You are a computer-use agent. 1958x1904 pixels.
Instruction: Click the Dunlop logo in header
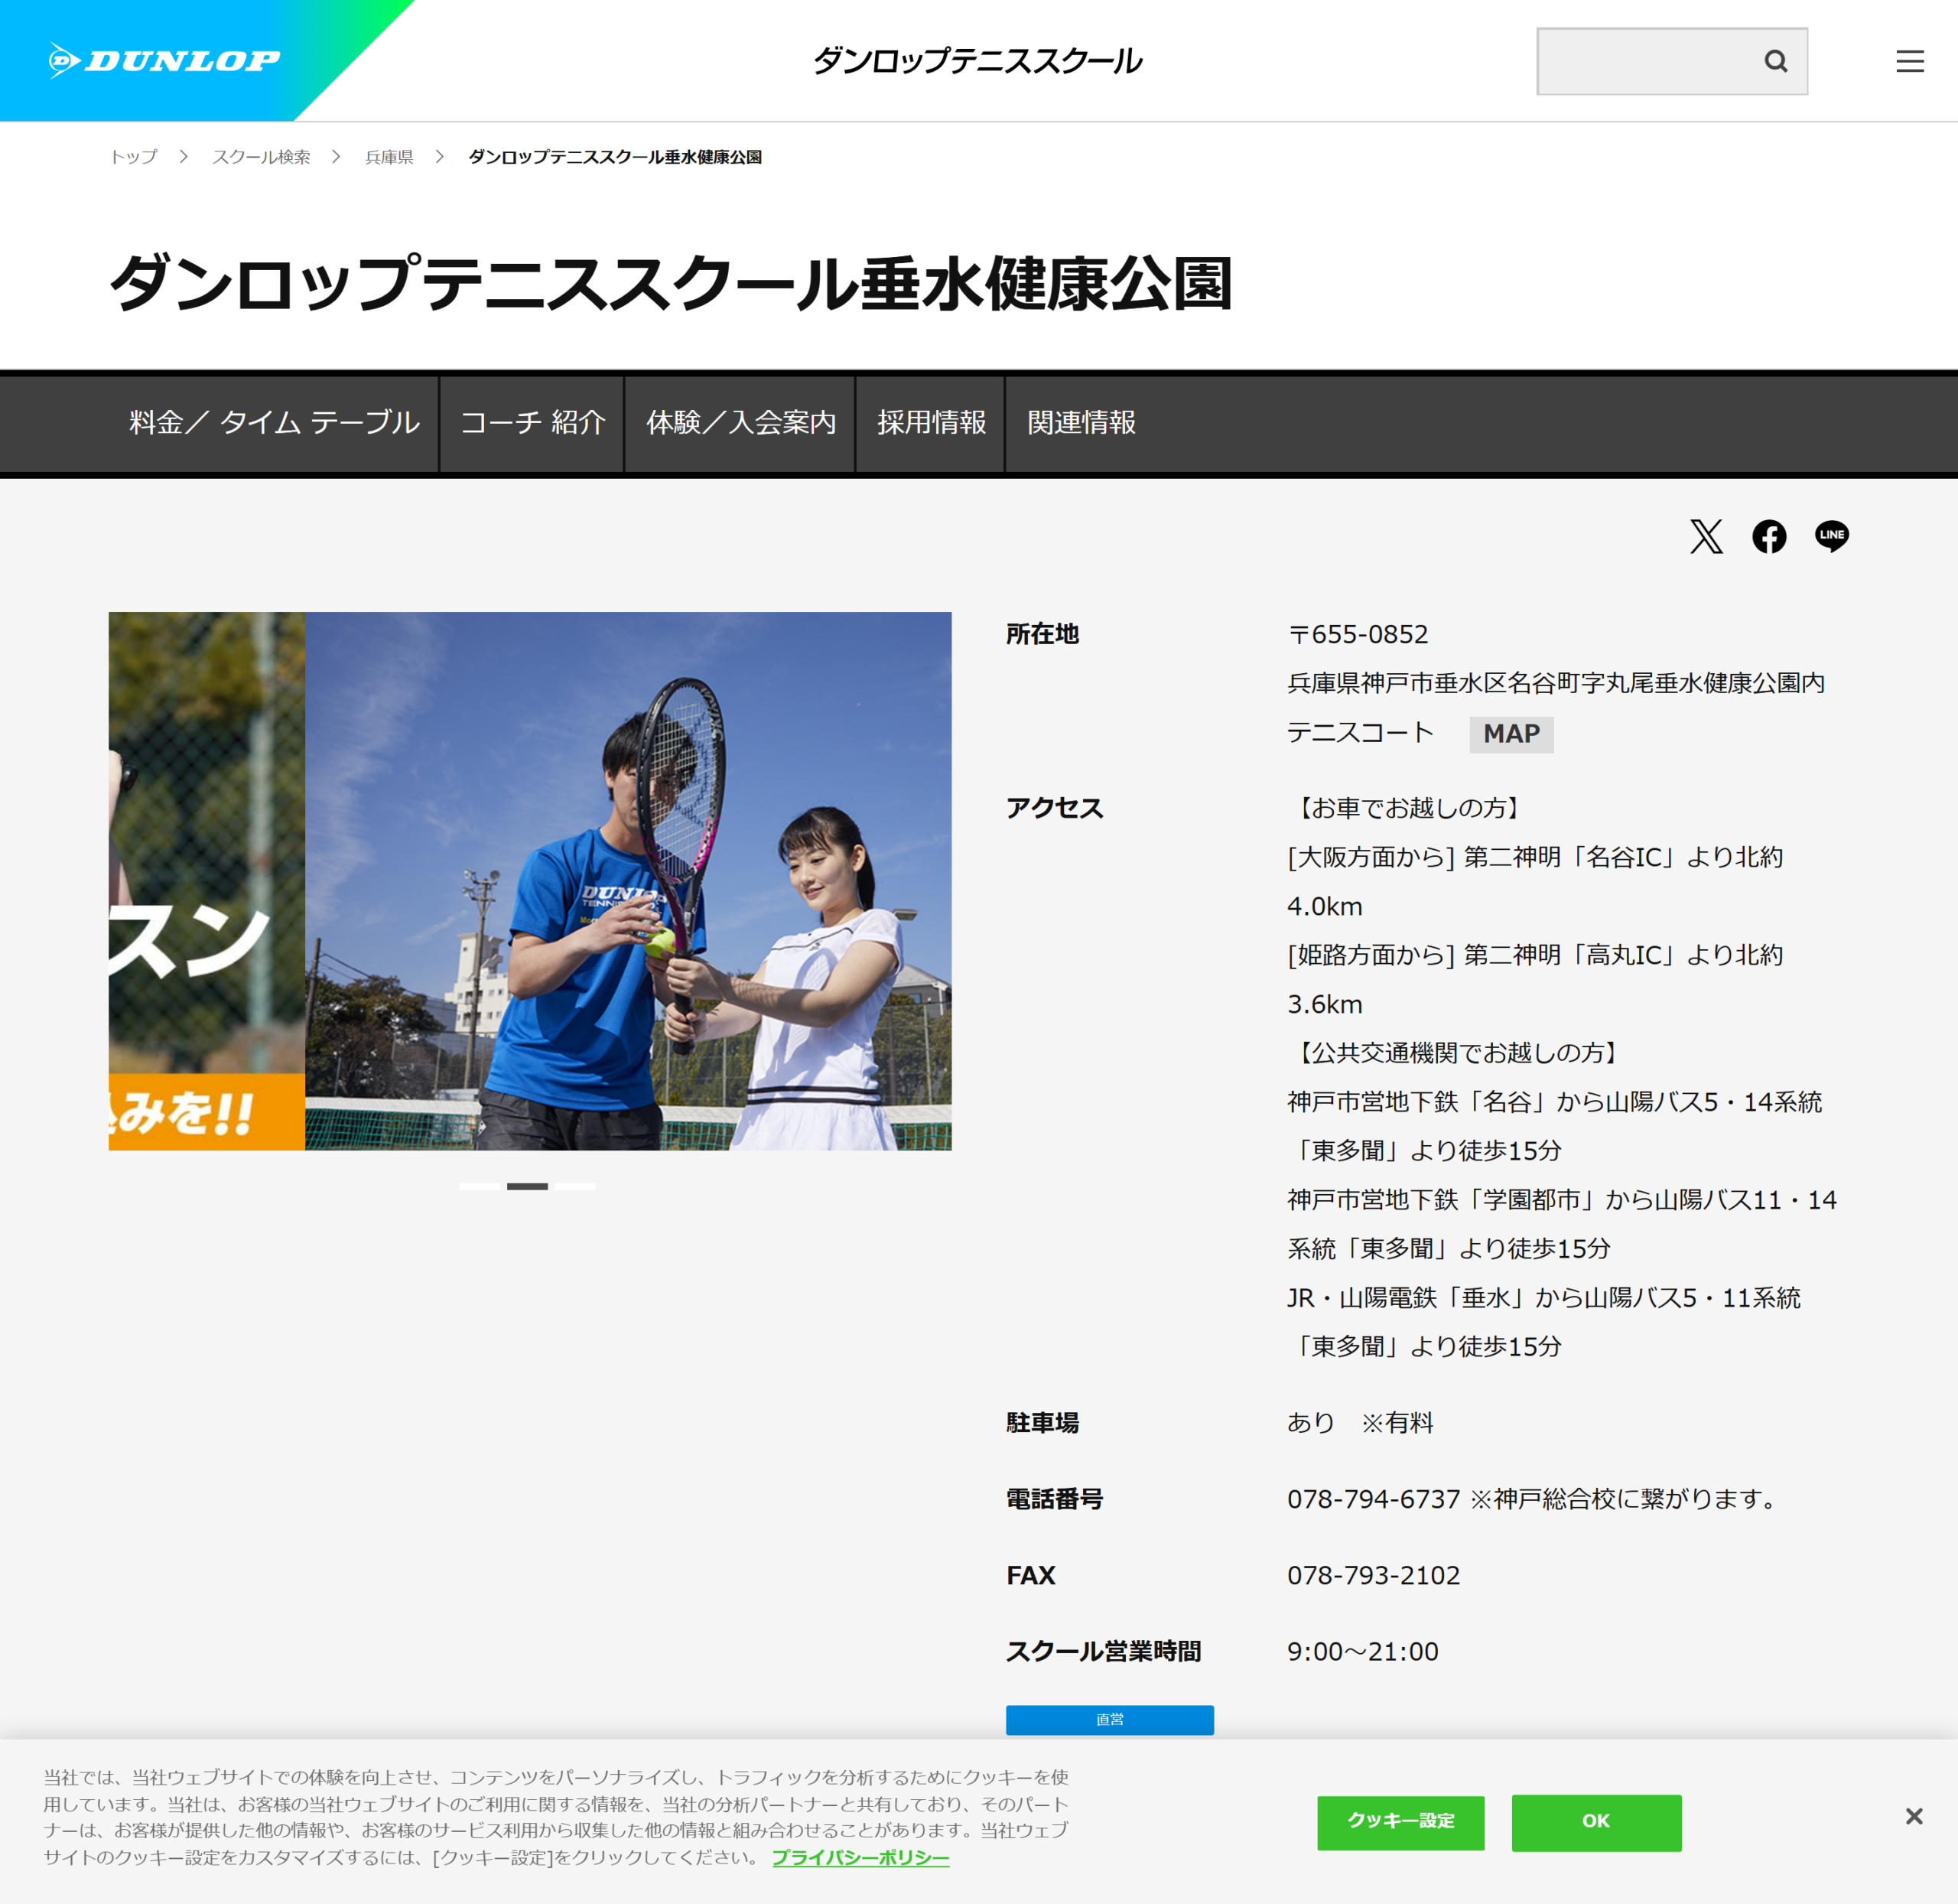165,61
